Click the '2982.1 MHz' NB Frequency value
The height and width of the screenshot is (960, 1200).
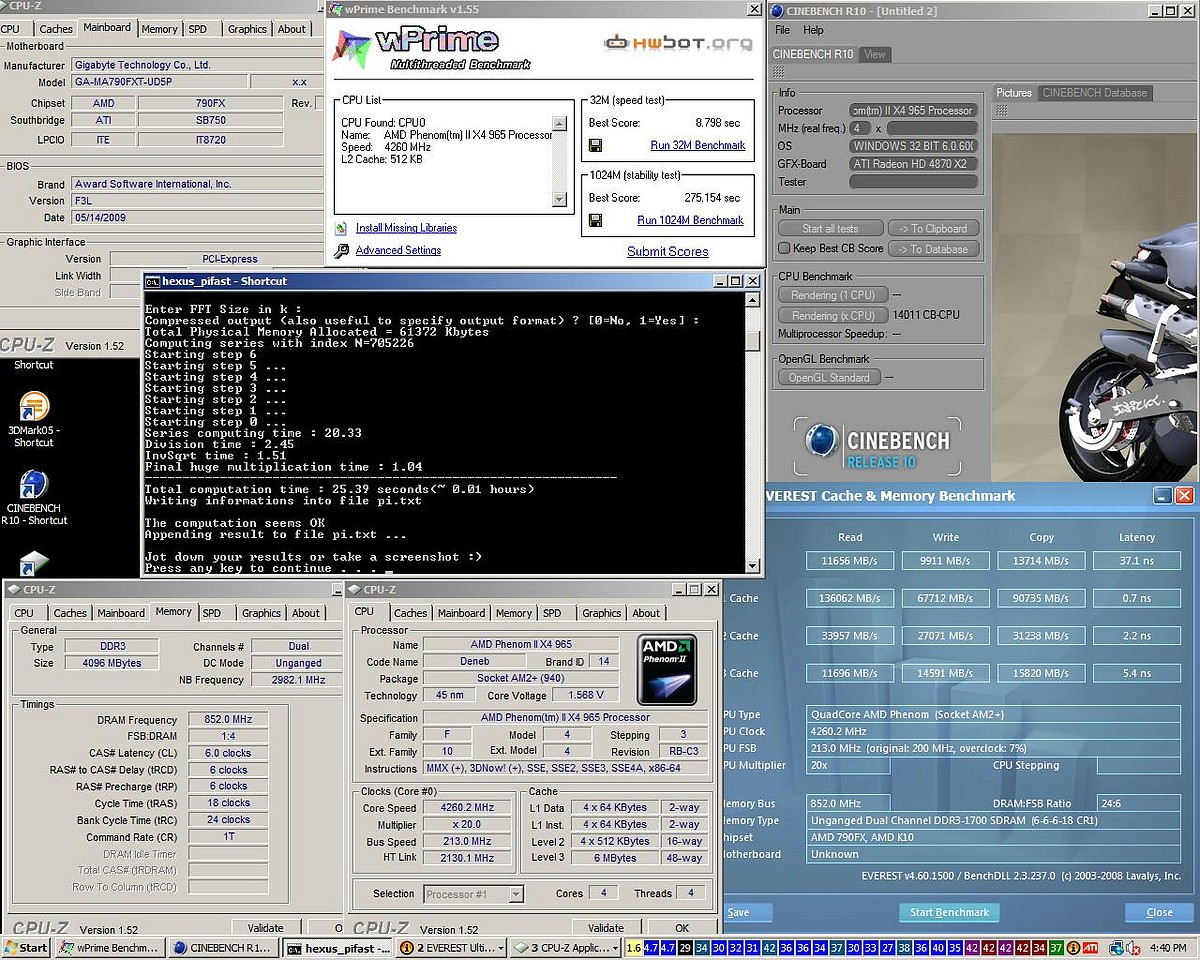pos(299,680)
